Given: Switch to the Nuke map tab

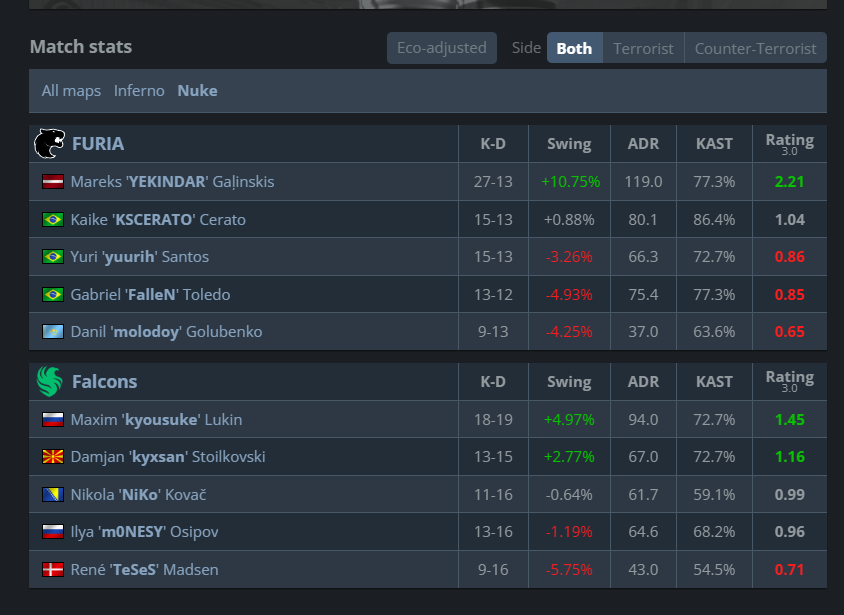Looking at the screenshot, I should click(198, 90).
